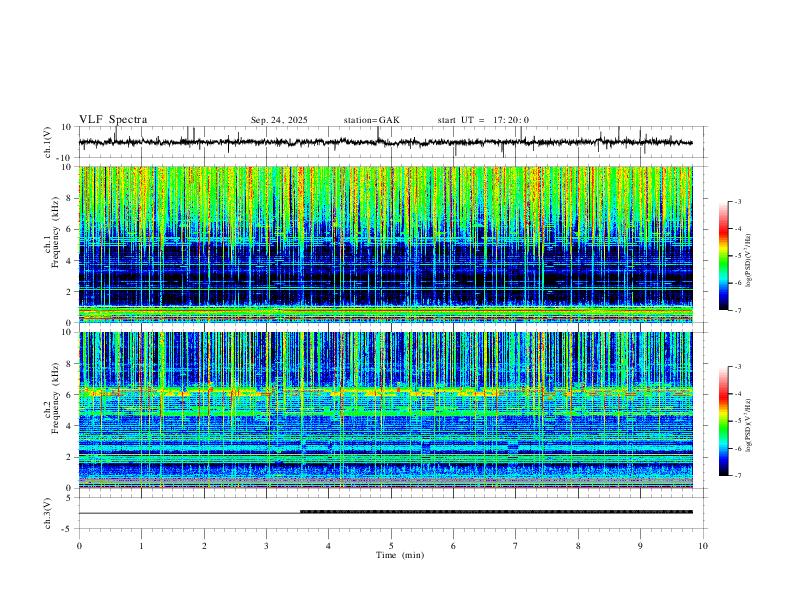
Task: Click the ch.2 spectrogram panel
Action: 385,410
